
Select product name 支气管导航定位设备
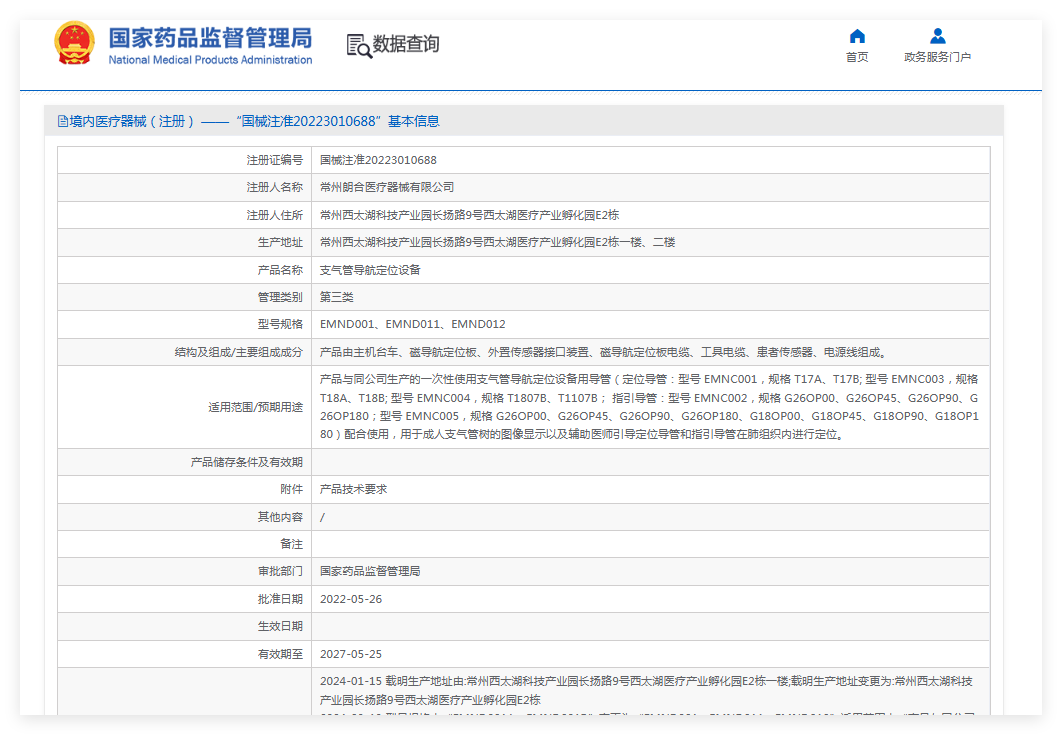(370, 270)
